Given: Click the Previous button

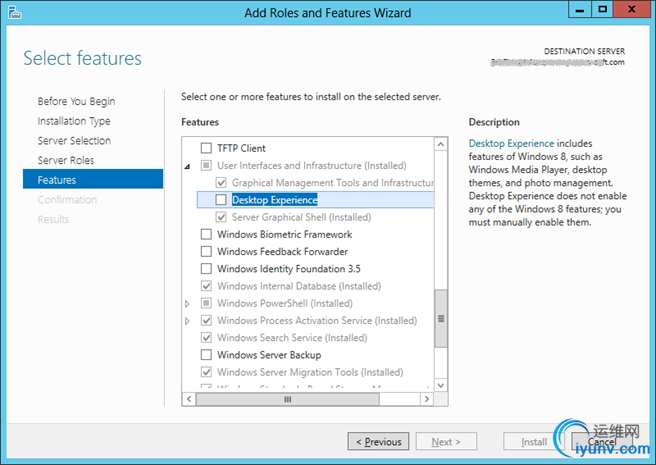Looking at the screenshot, I should [378, 442].
